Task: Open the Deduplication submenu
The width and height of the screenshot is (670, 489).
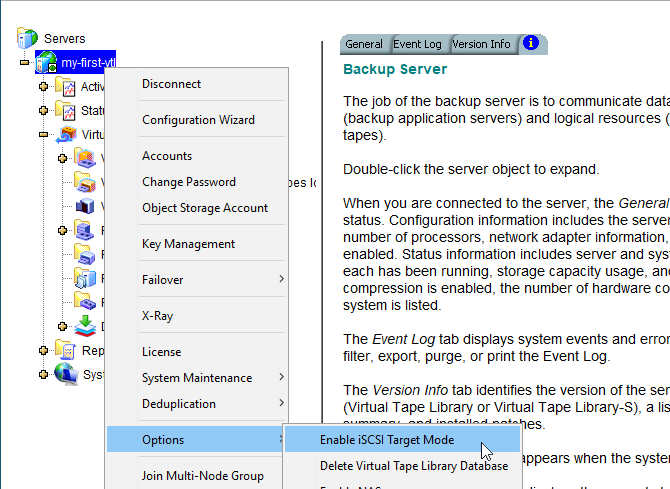Action: point(197,404)
